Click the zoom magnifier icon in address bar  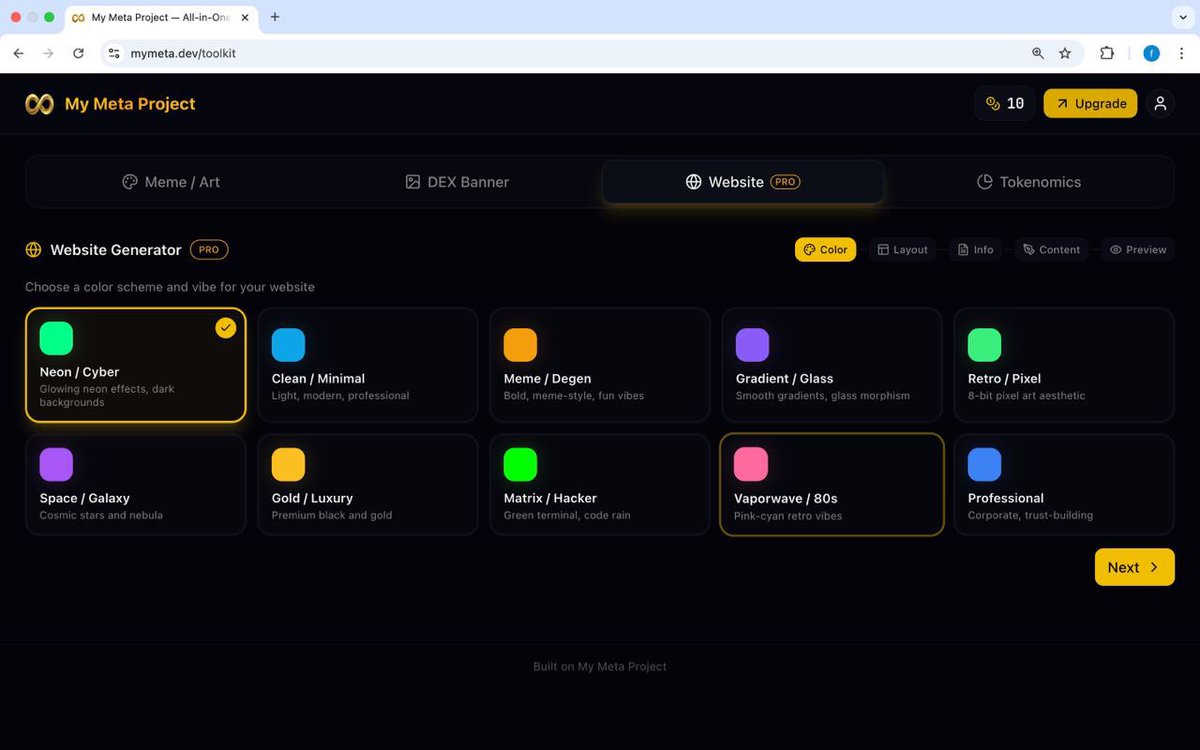1038,53
